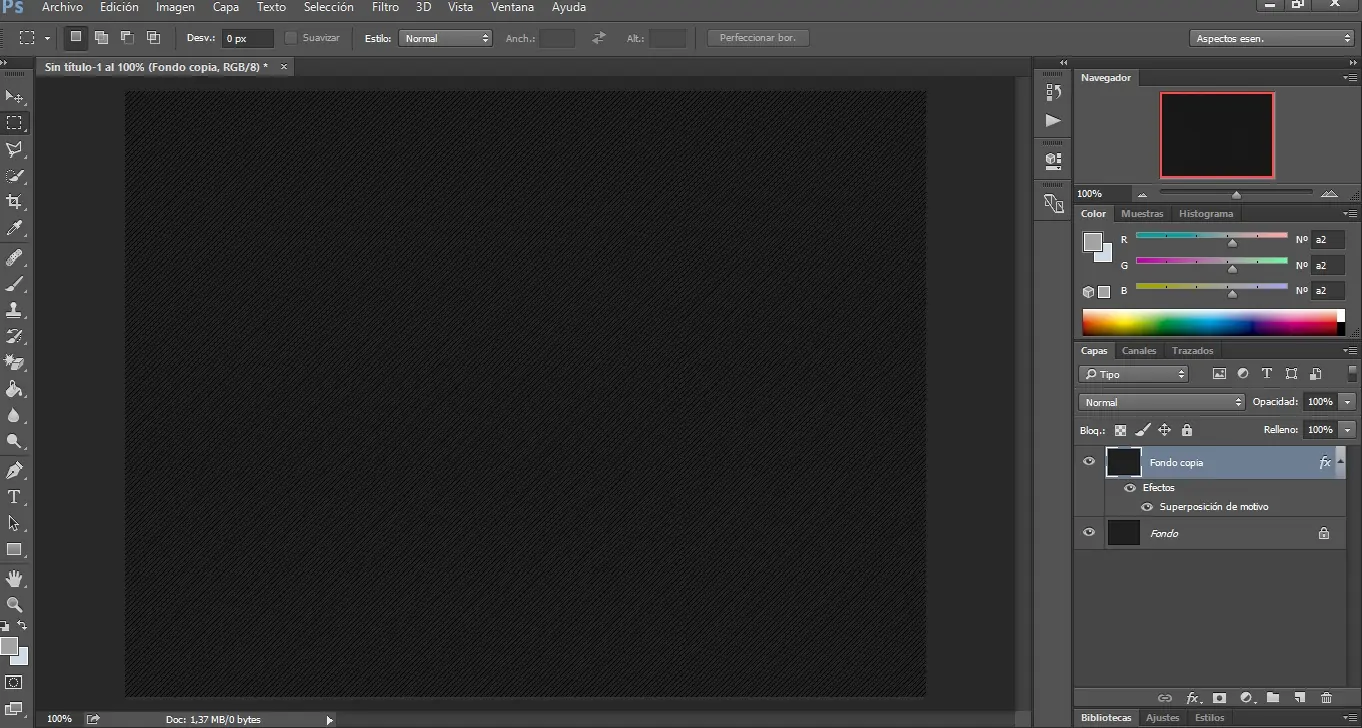Click the Navigator zoom slider
This screenshot has width=1362, height=728.
(1236, 193)
